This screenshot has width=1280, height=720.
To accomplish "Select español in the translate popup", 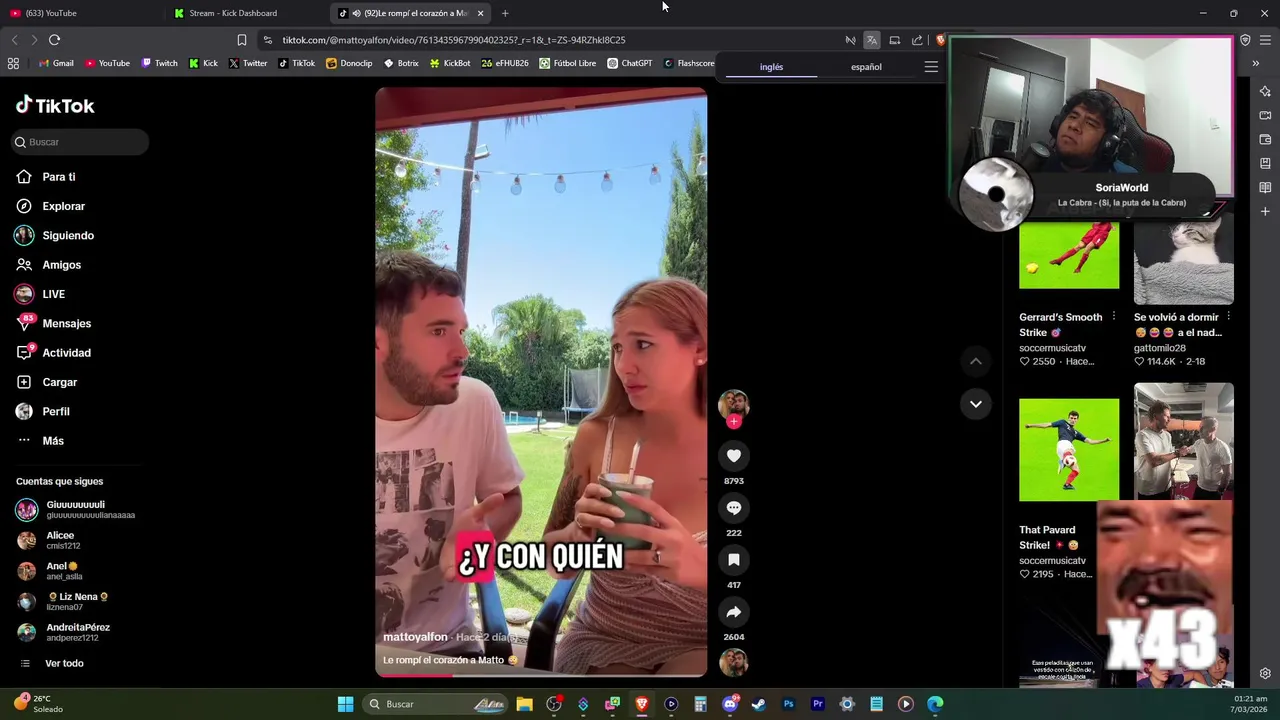I will point(866,67).
